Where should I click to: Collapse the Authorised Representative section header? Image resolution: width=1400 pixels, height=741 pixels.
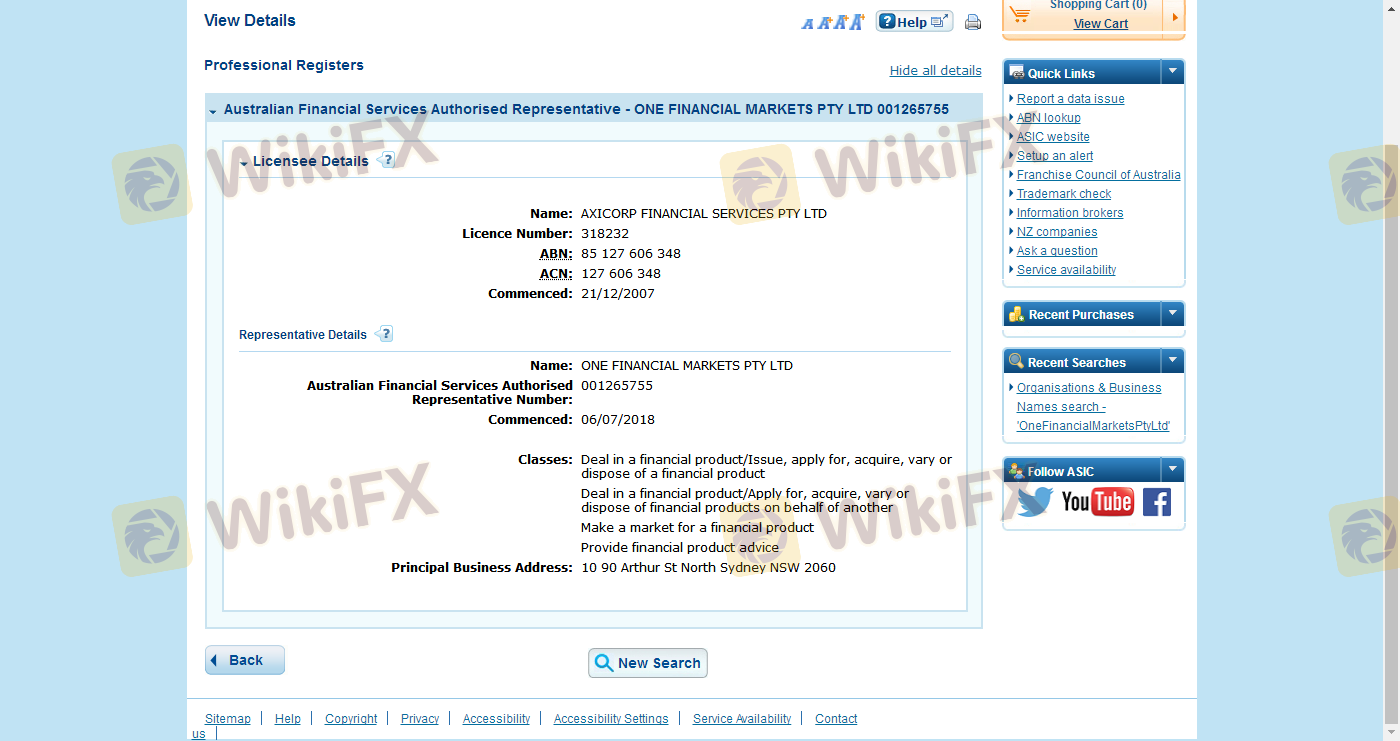click(x=213, y=111)
